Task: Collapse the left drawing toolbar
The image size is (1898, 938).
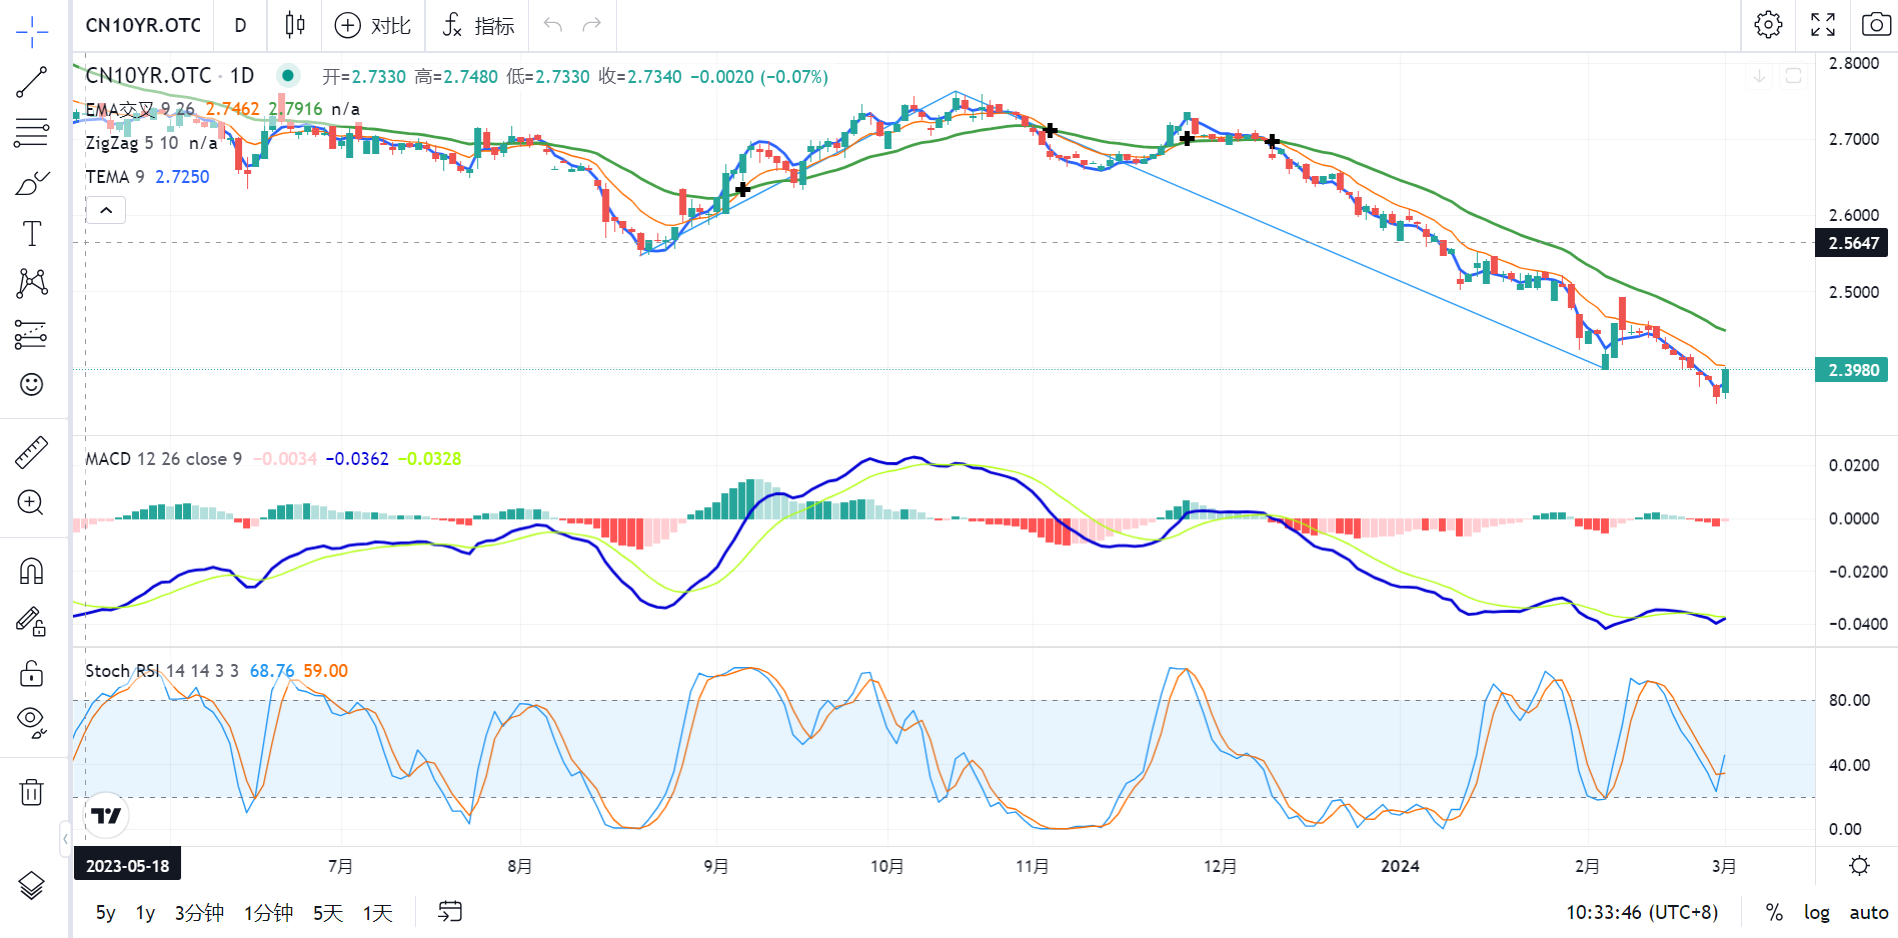Action: coord(65,838)
